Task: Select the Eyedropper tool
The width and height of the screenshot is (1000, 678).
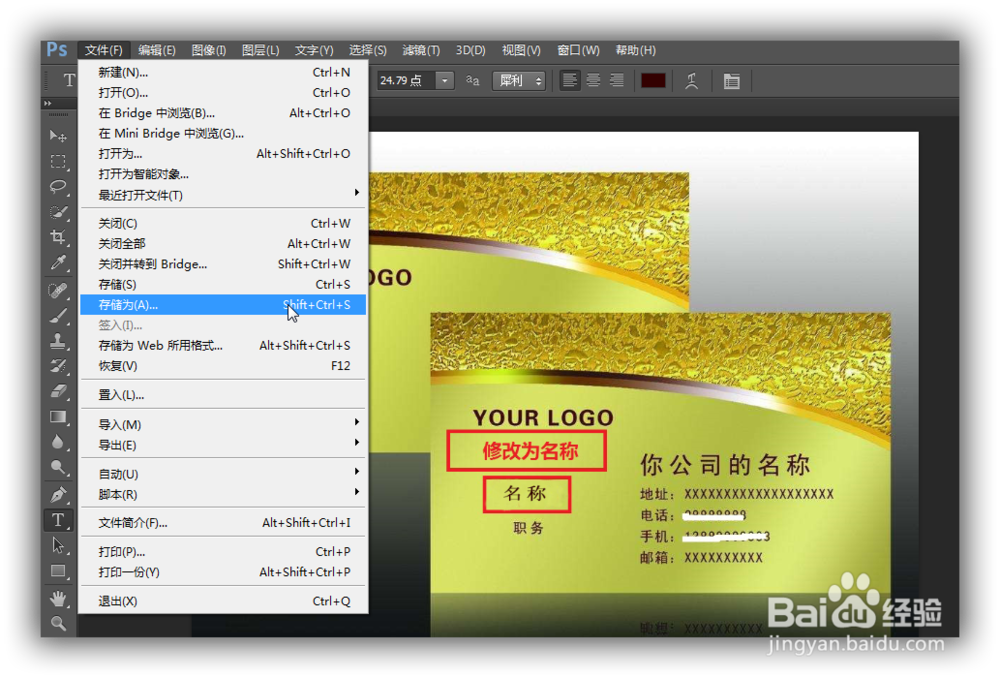Action: [58, 262]
